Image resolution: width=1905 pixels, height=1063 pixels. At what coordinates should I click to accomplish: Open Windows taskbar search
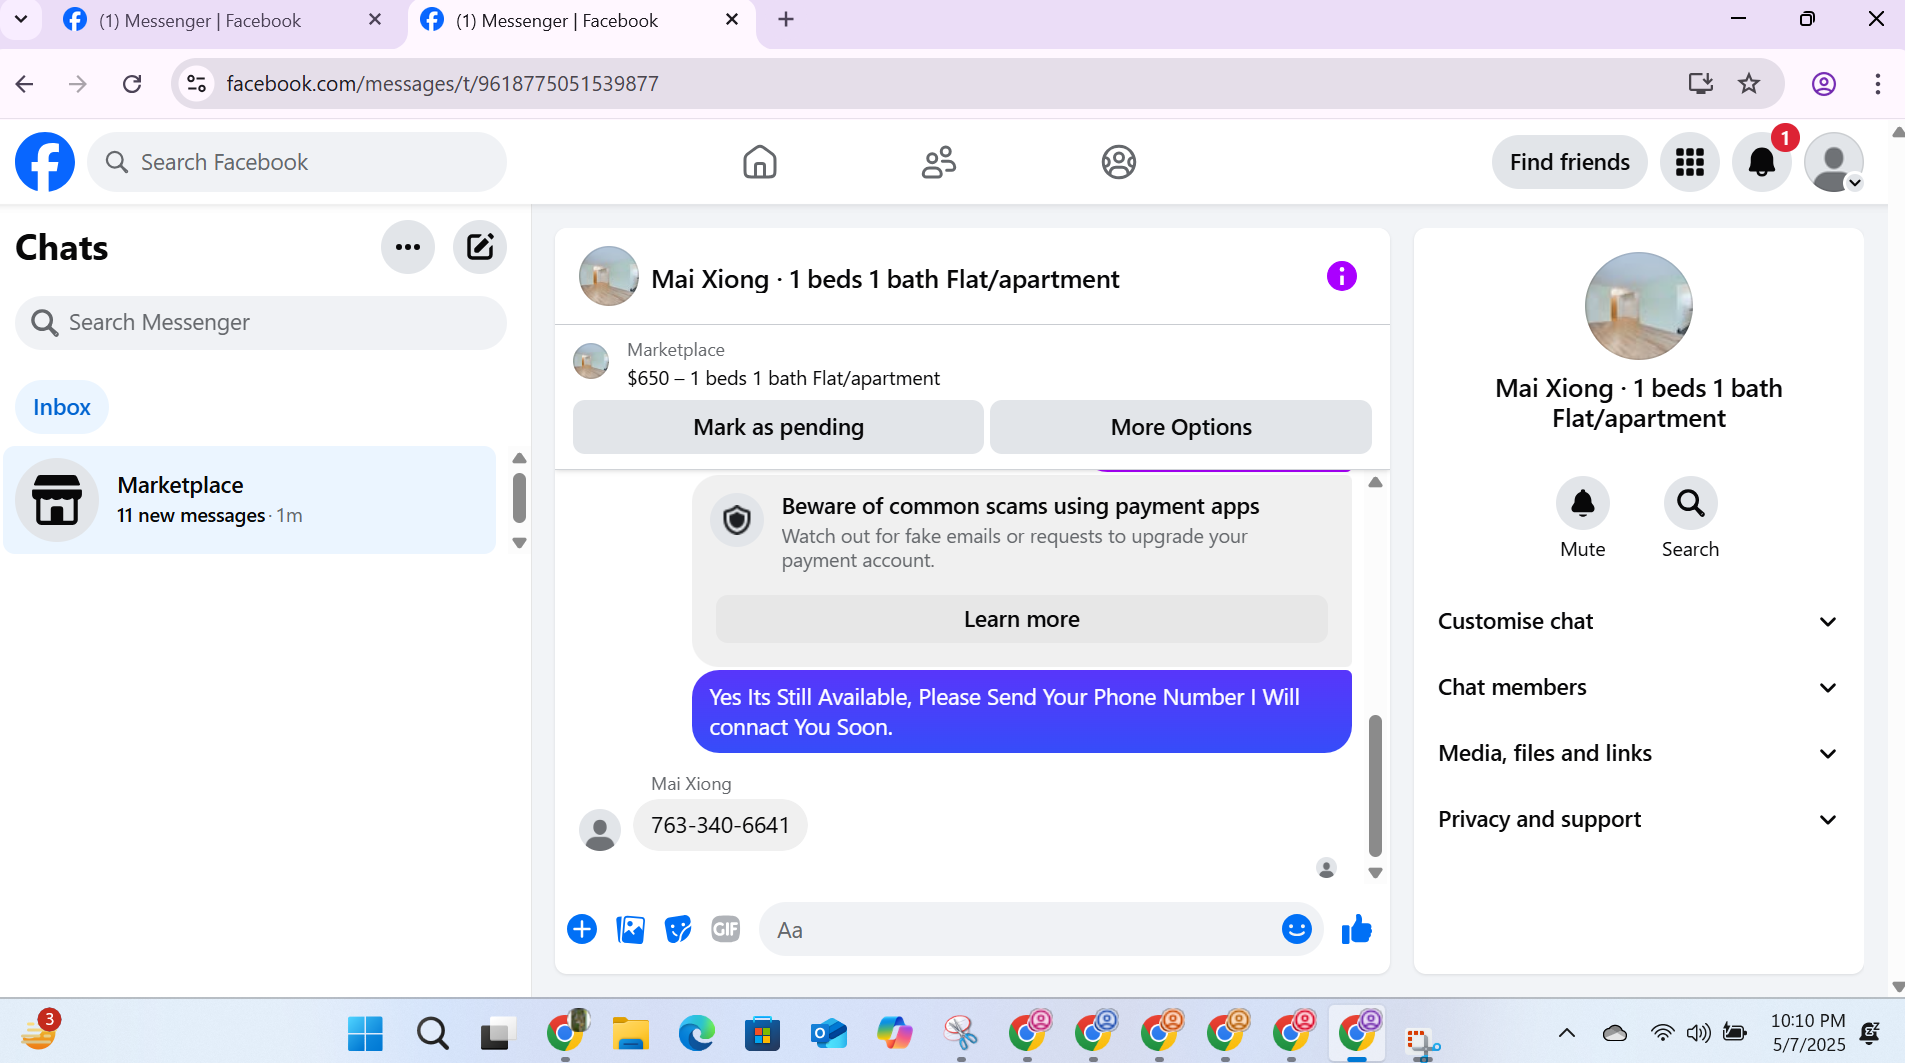[432, 1033]
